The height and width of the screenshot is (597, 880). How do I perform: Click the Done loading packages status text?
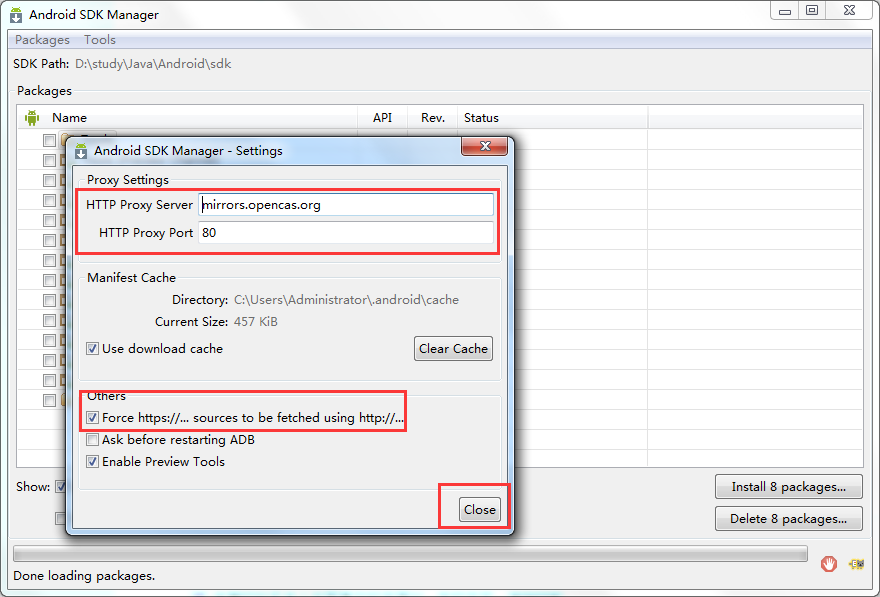point(84,576)
